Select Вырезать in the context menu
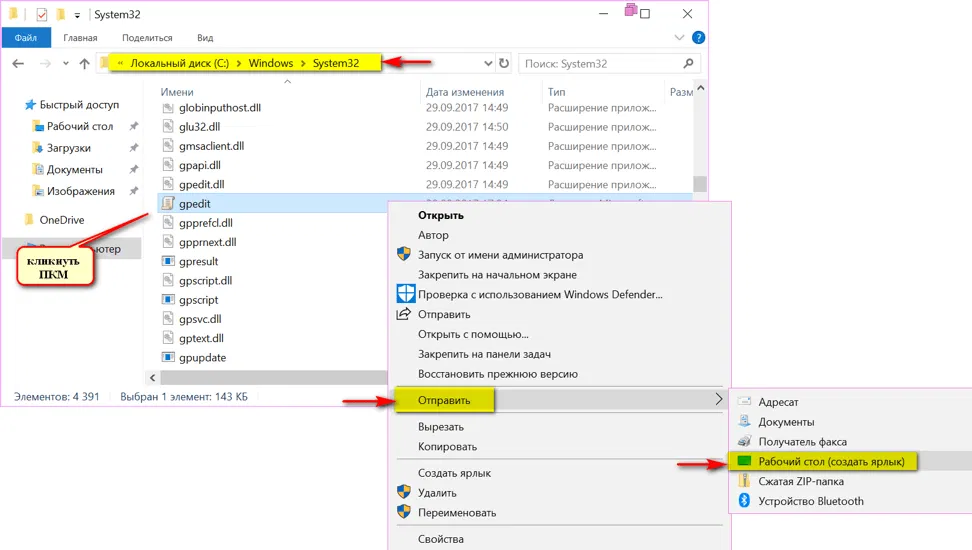 click(x=441, y=427)
